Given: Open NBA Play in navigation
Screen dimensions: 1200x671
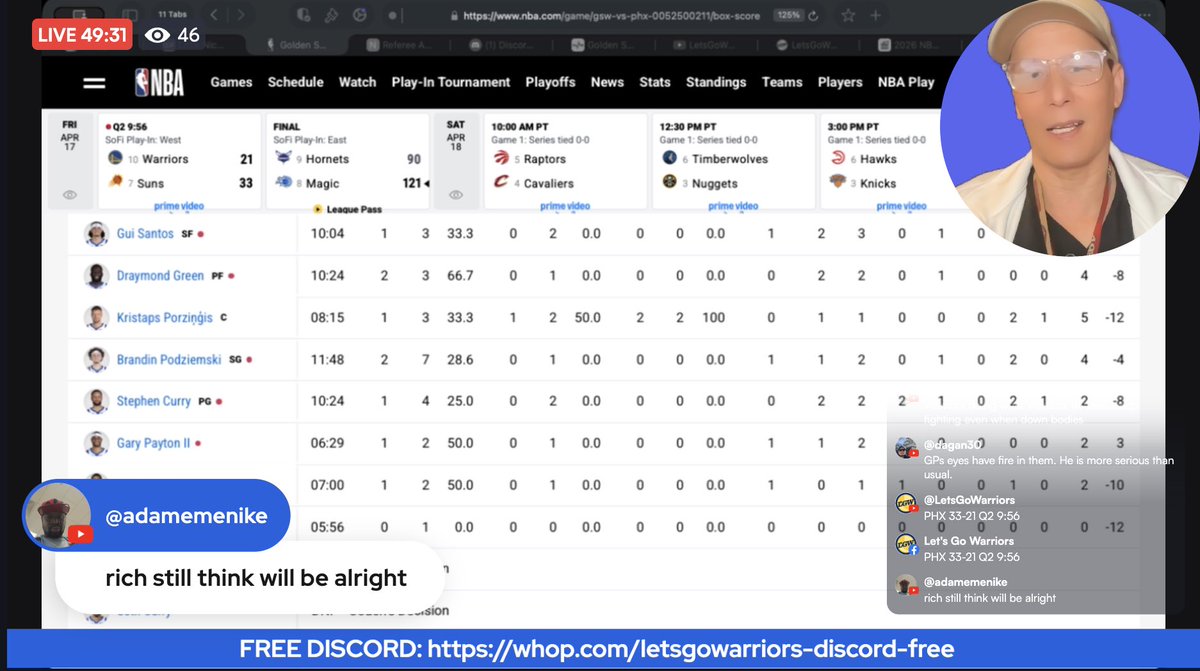Looking at the screenshot, I should [x=906, y=82].
